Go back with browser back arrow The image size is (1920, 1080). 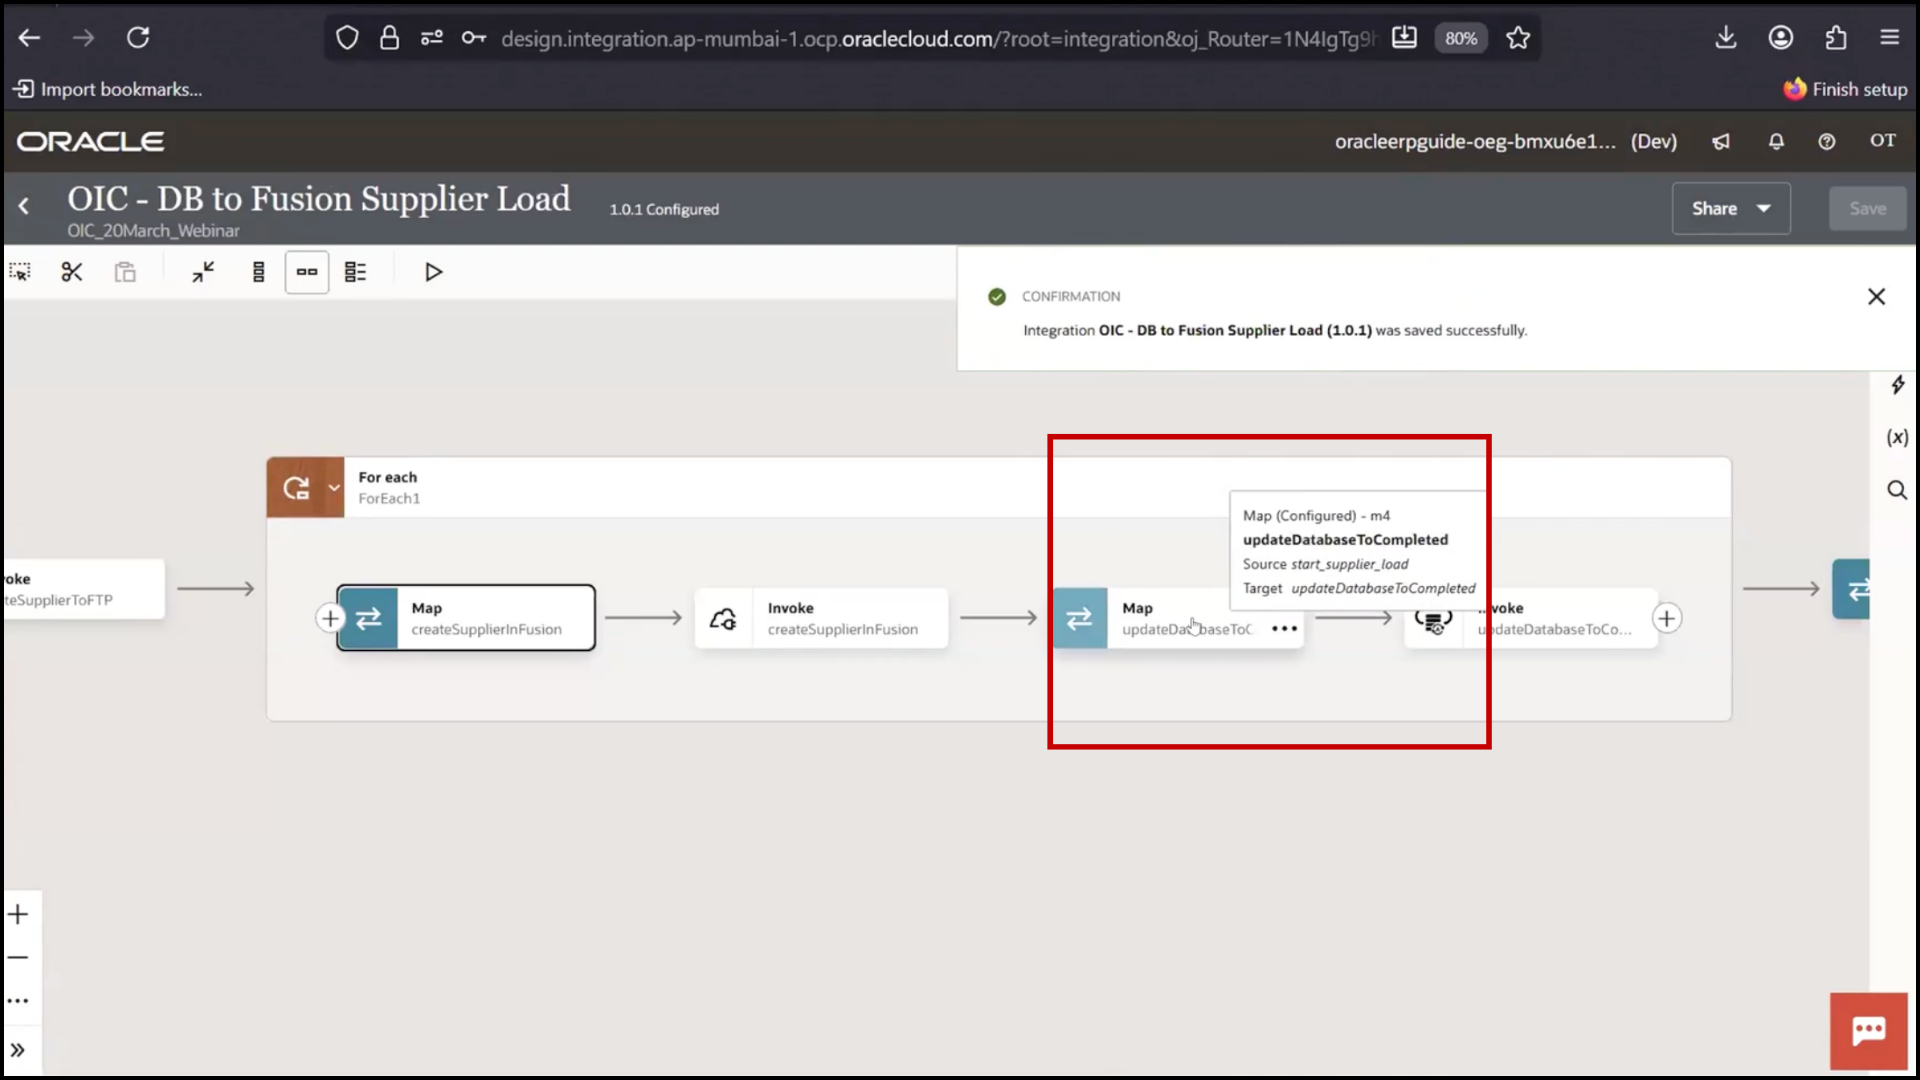click(x=29, y=38)
